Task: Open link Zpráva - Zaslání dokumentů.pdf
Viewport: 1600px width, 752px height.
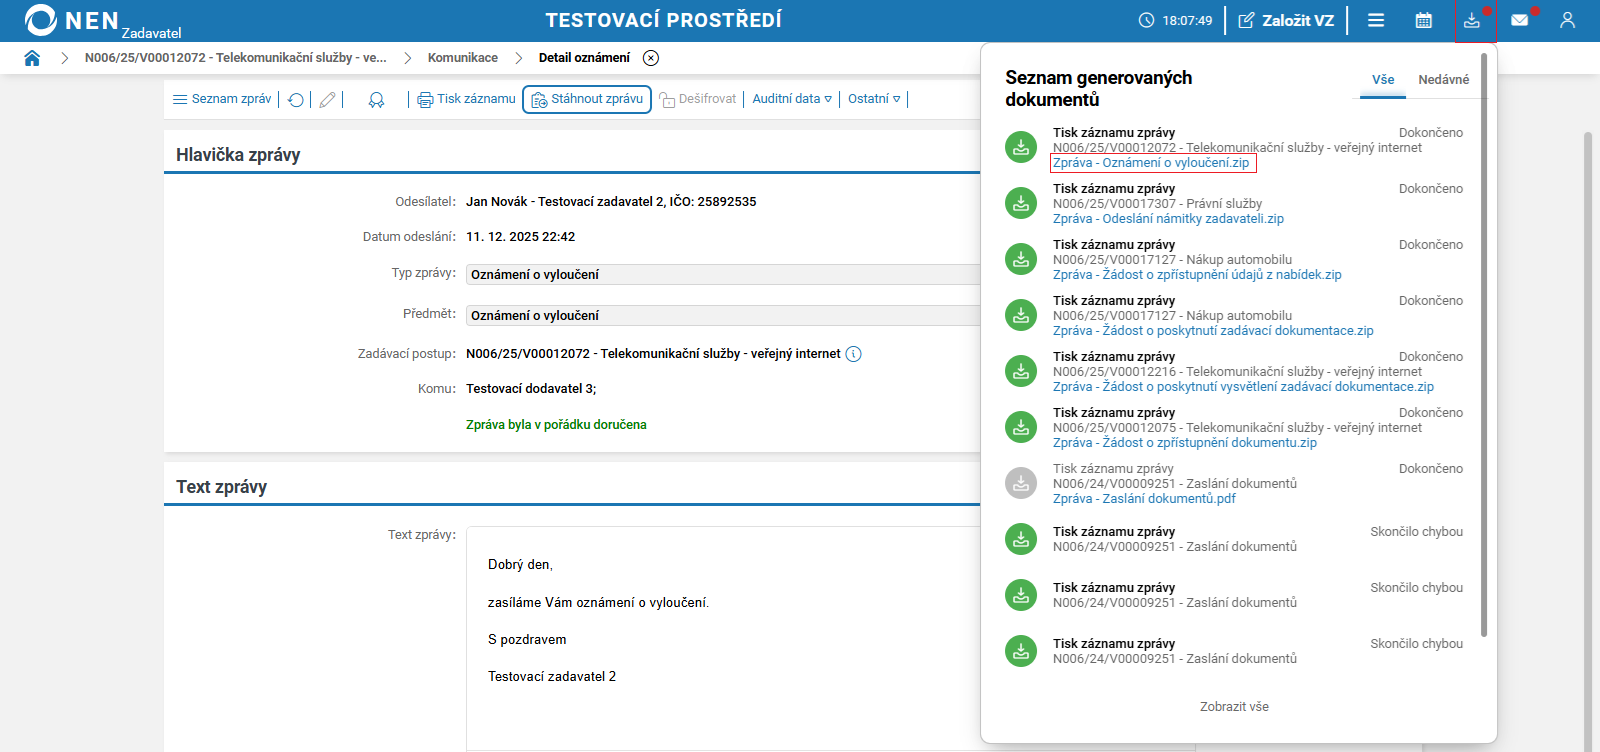Action: [x=1144, y=499]
